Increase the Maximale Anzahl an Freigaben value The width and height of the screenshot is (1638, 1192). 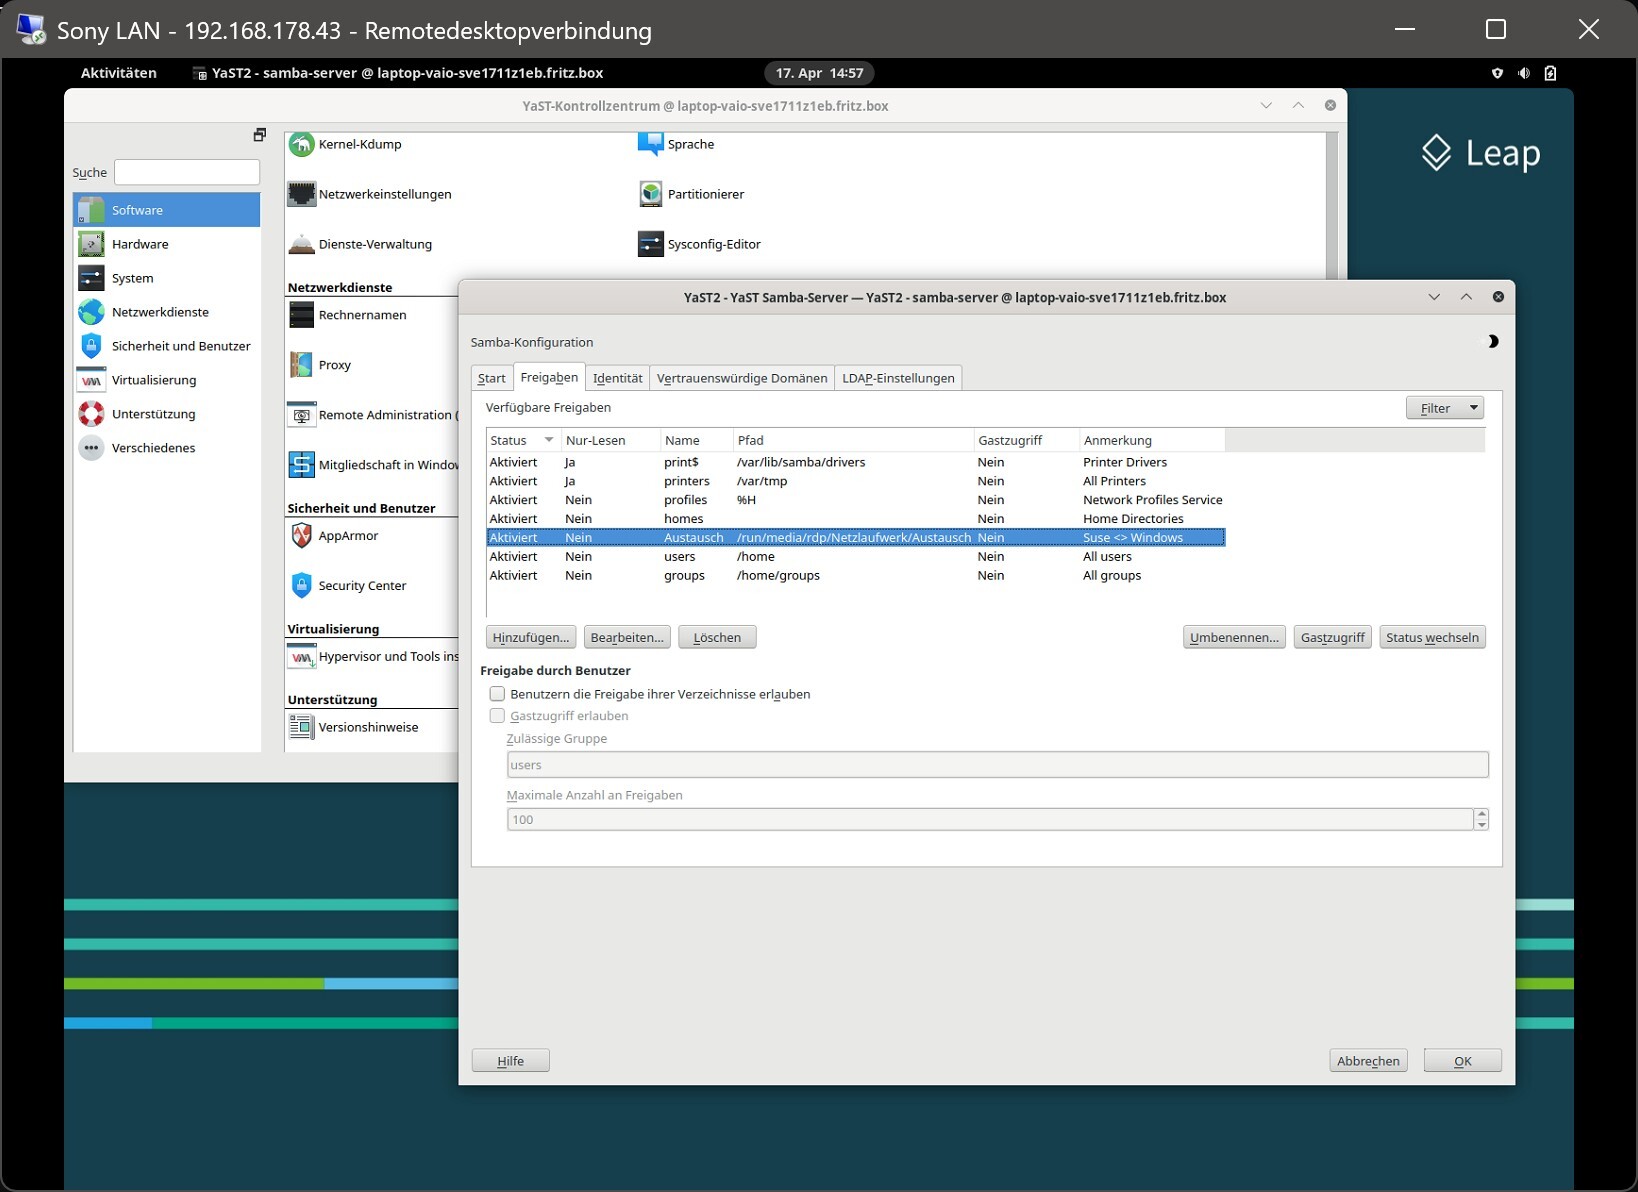1481,814
